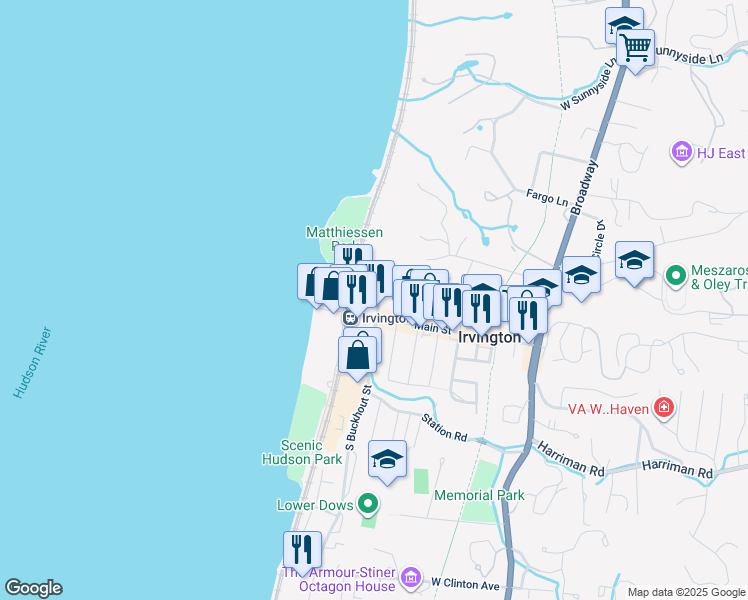This screenshot has height=600, width=748.
Task: Click the restaurant marker above Irvington town label
Action: [481, 310]
